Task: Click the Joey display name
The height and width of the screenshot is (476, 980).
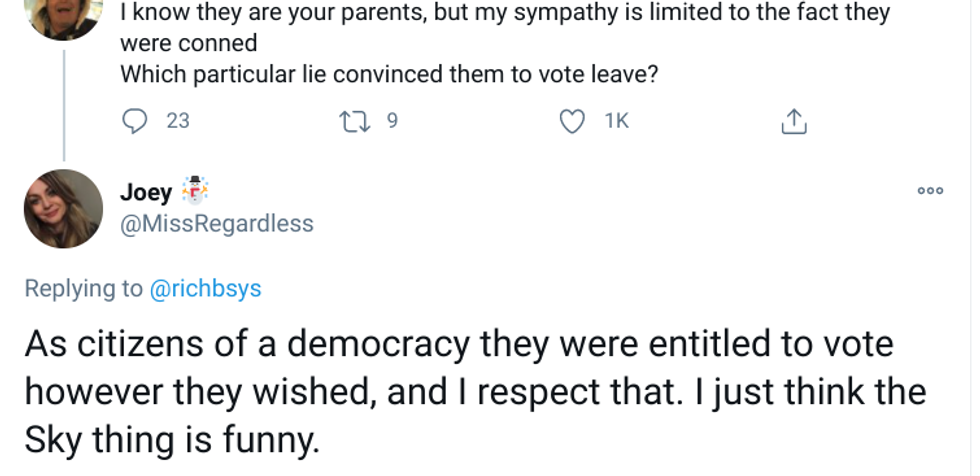Action: (145, 191)
